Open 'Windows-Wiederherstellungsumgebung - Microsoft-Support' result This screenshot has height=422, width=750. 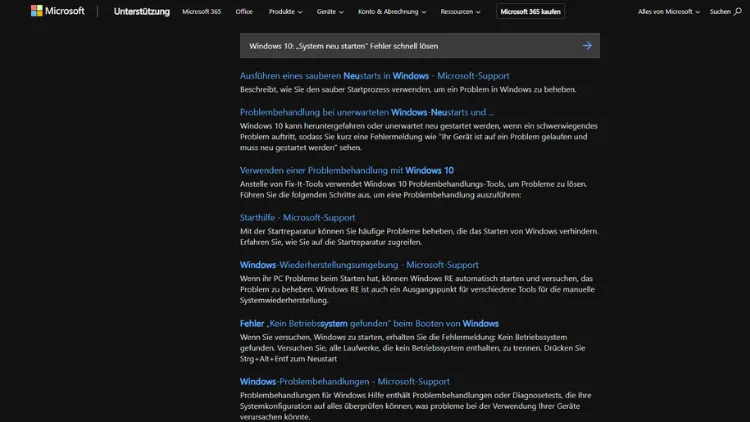359,265
